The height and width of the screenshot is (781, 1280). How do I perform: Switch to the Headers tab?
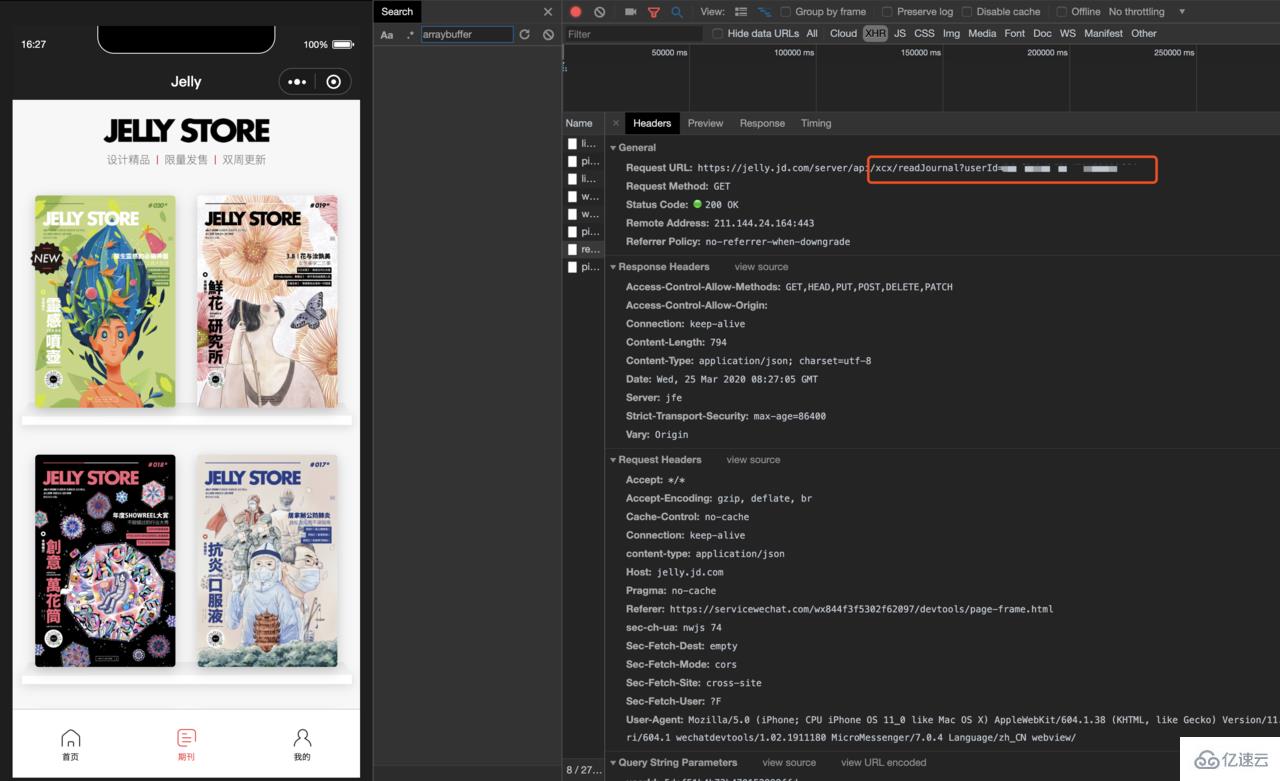(x=652, y=123)
